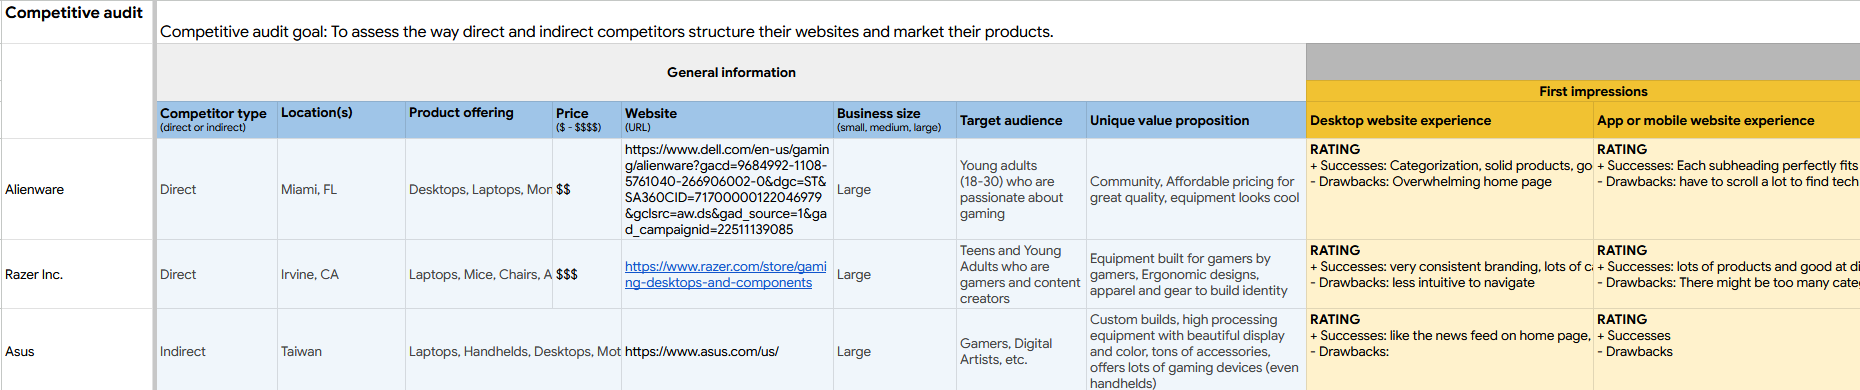Image resolution: width=1860 pixels, height=390 pixels.
Task: Select Alienware's mobile experience rating cell
Action: click(1726, 189)
